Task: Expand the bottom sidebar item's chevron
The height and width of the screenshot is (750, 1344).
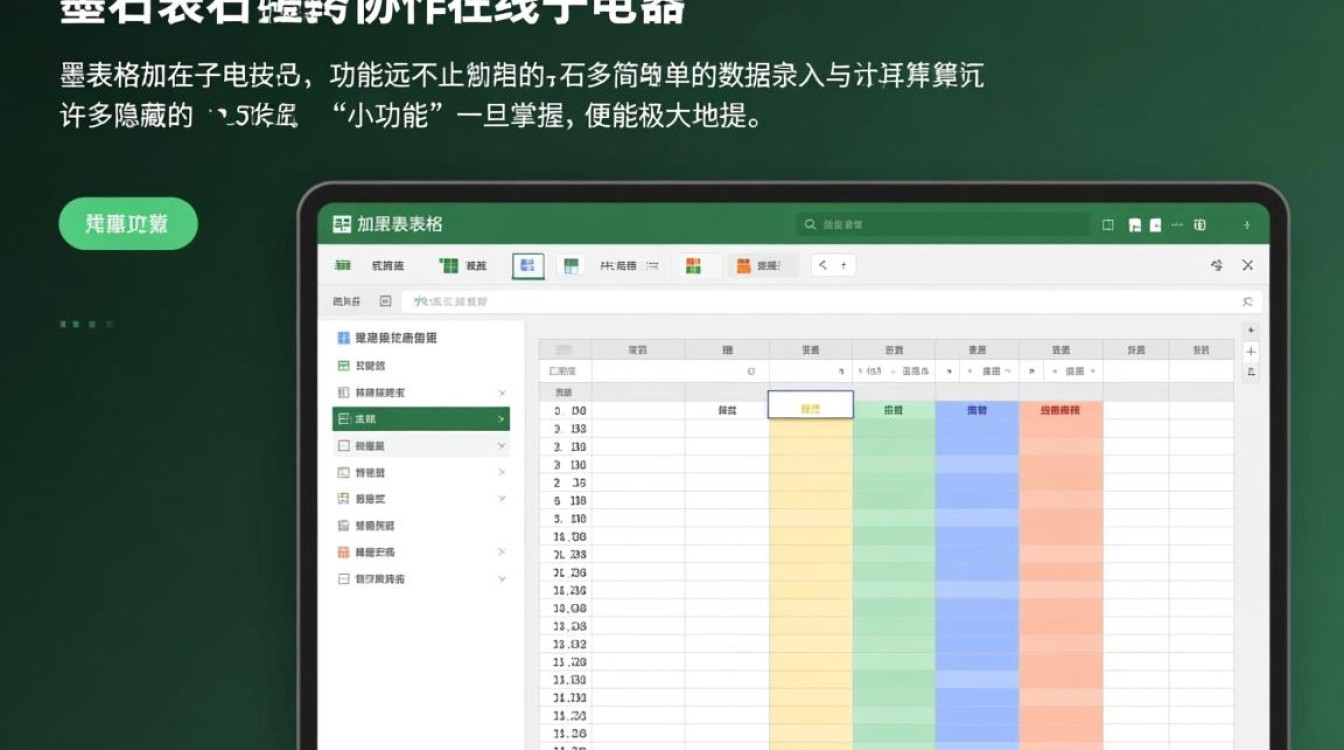Action: [501, 578]
